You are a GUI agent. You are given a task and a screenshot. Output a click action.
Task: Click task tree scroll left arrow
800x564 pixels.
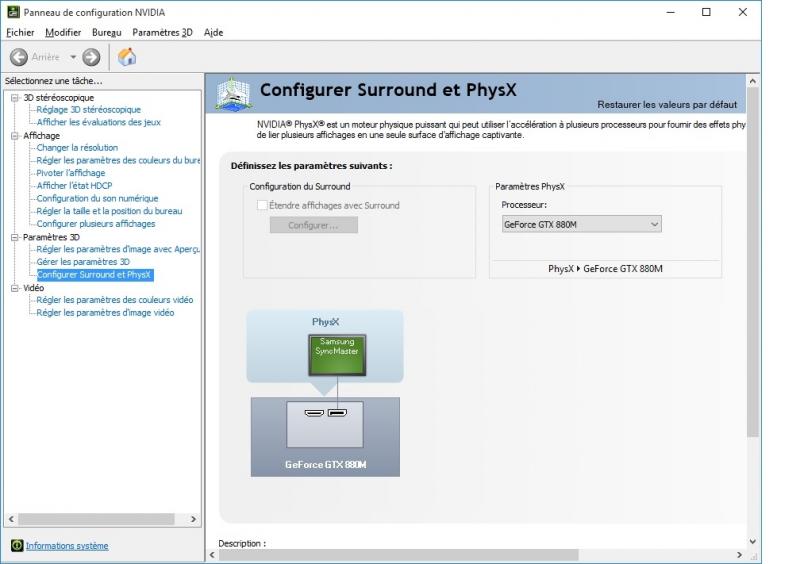11,519
